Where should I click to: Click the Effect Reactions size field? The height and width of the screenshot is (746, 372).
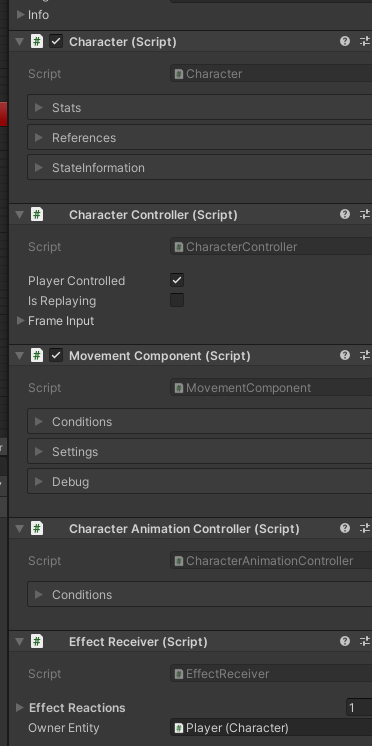click(359, 707)
